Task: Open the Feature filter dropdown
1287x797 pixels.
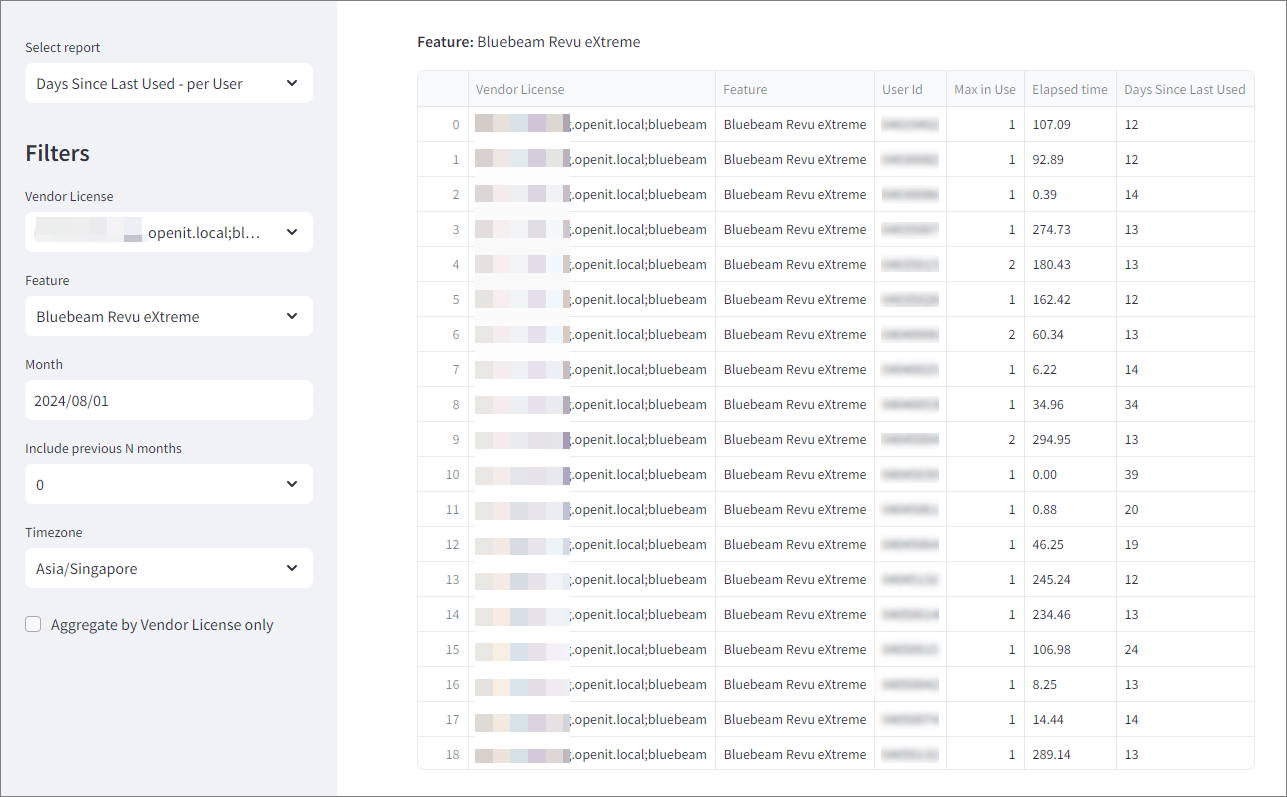Action: coord(168,316)
